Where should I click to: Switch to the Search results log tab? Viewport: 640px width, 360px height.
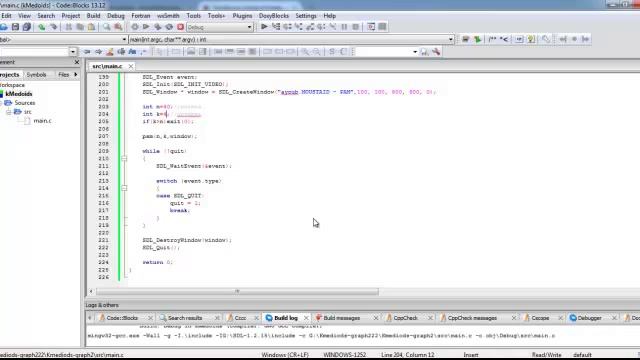(x=185, y=318)
